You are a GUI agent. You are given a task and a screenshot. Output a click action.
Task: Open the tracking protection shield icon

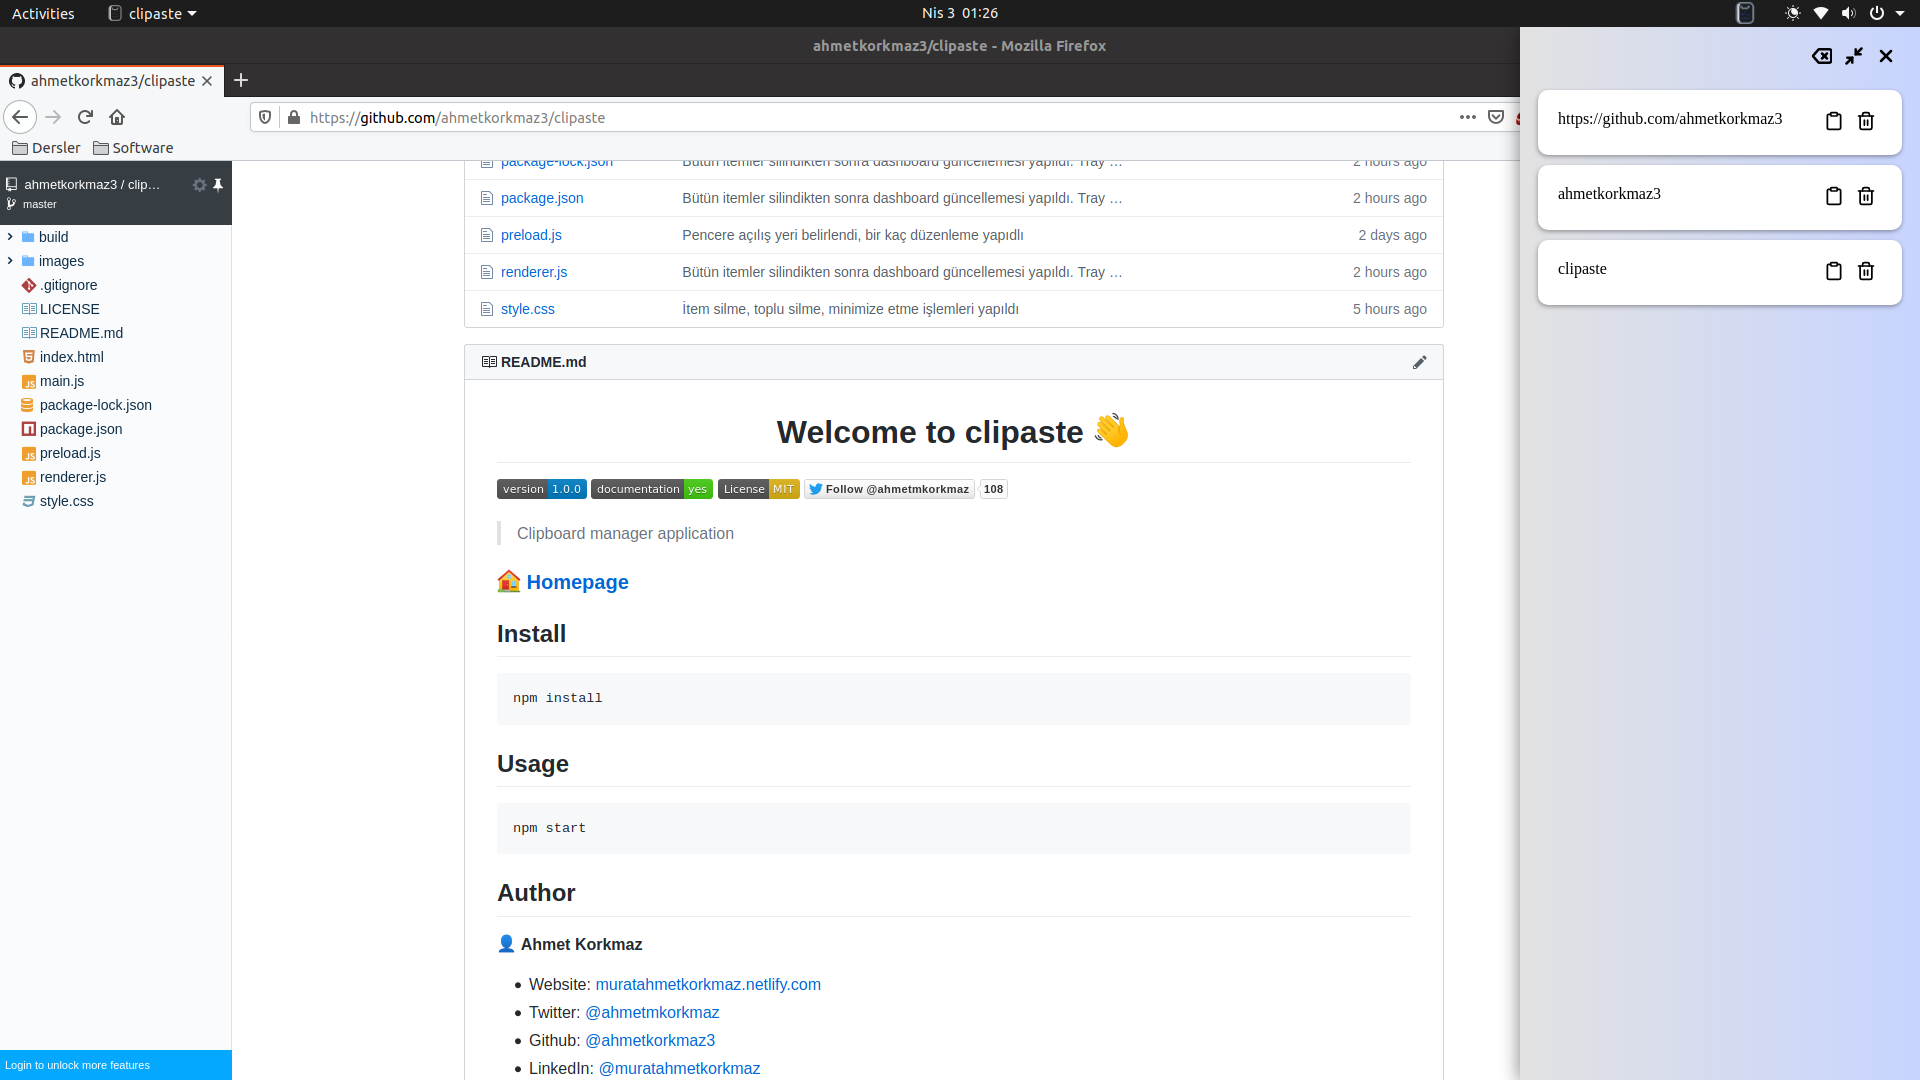265,117
